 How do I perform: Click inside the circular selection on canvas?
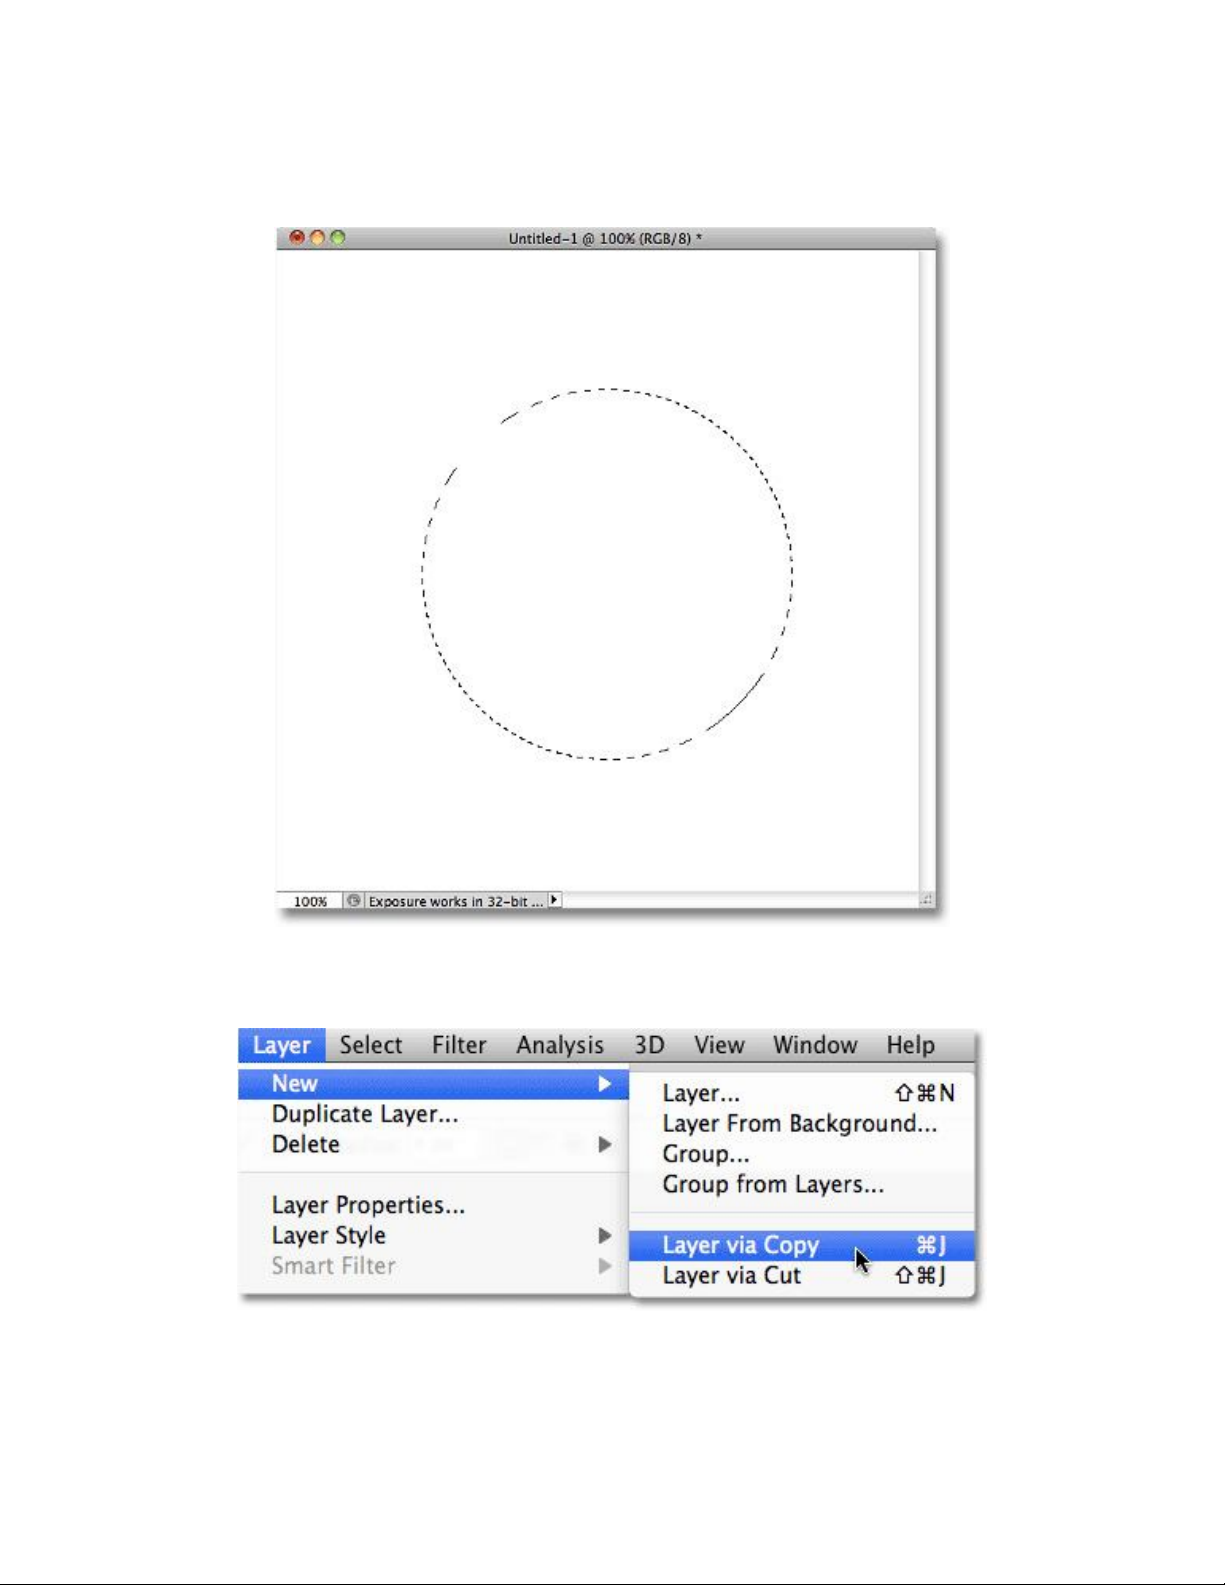607,574
